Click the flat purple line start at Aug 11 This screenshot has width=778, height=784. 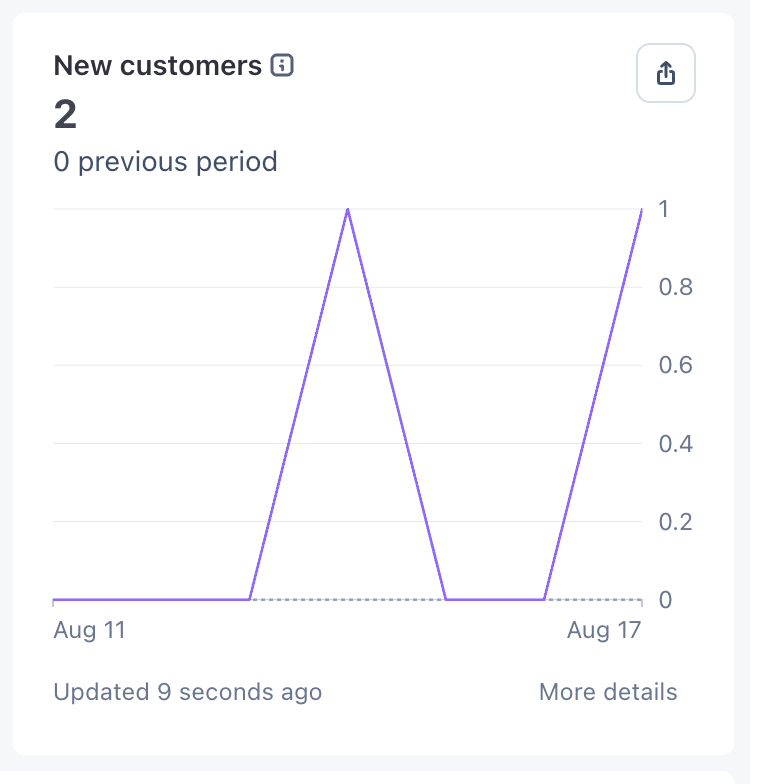[54, 599]
